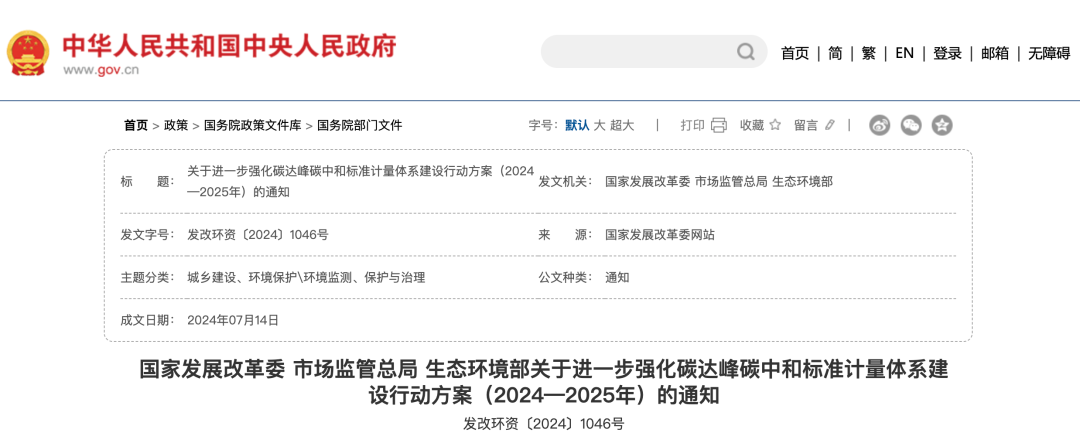Select the 默认 font size option
This screenshot has height=443, width=1080.
coord(577,125)
